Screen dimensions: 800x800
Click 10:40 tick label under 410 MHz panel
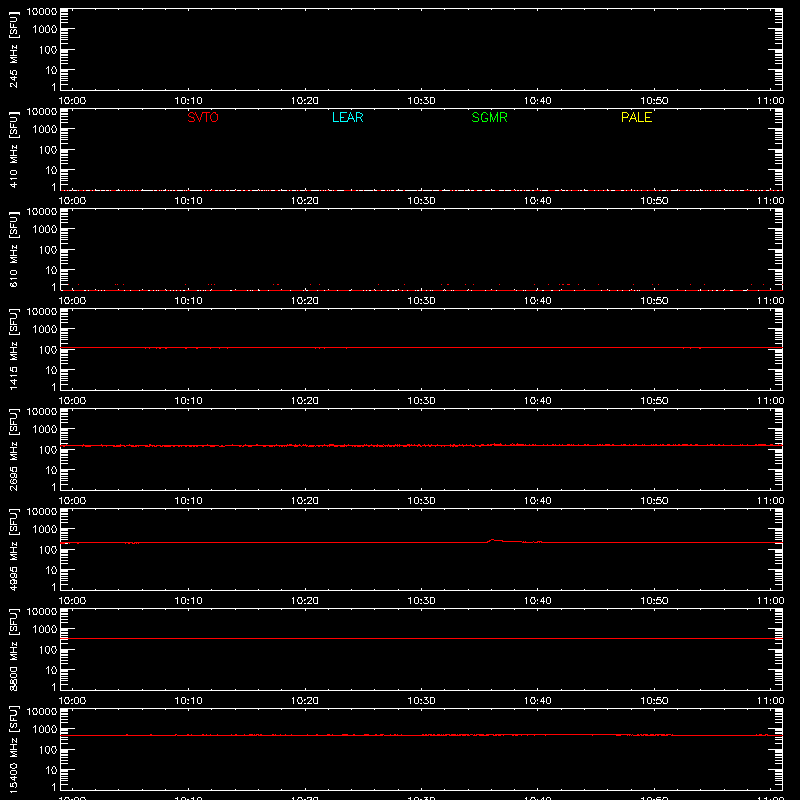pyautogui.click(x=538, y=201)
